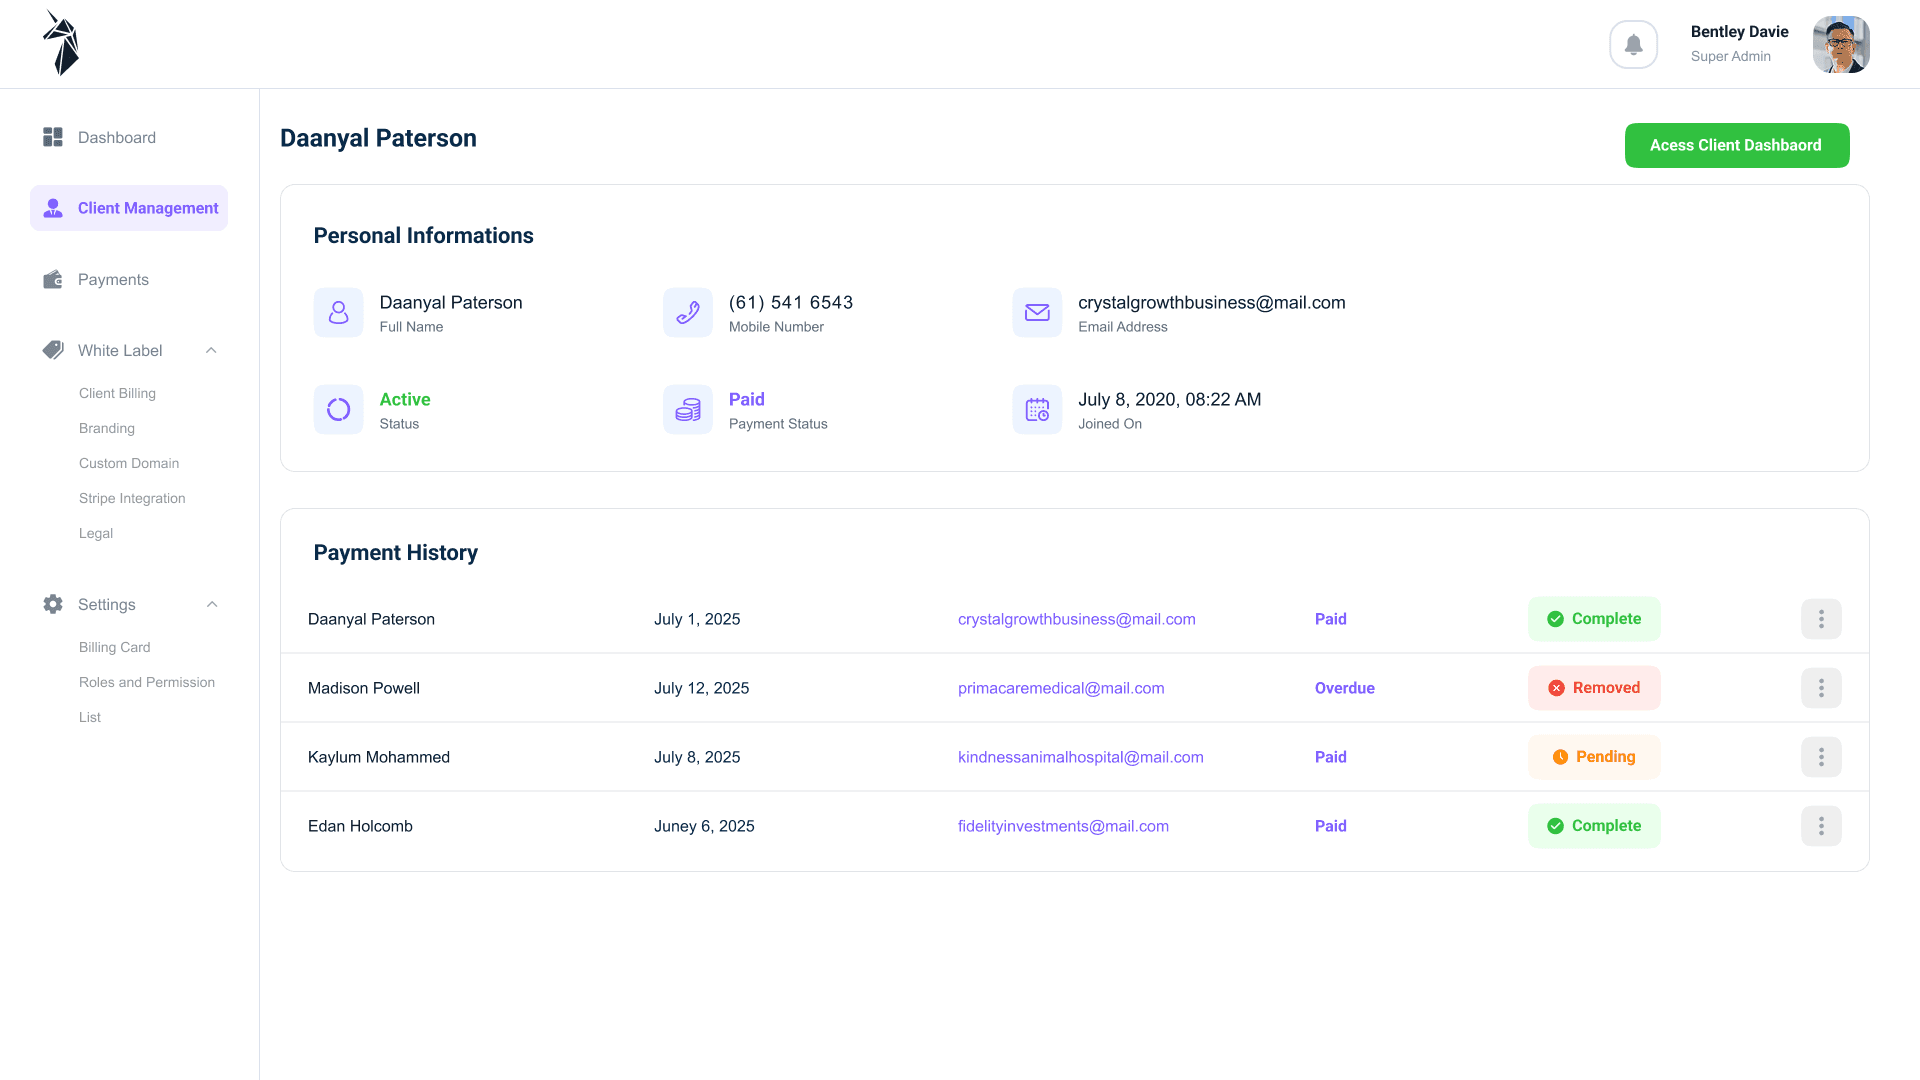Image resolution: width=1920 pixels, height=1080 pixels.
Task: Click the unicorn logo in header
Action: [x=61, y=44]
